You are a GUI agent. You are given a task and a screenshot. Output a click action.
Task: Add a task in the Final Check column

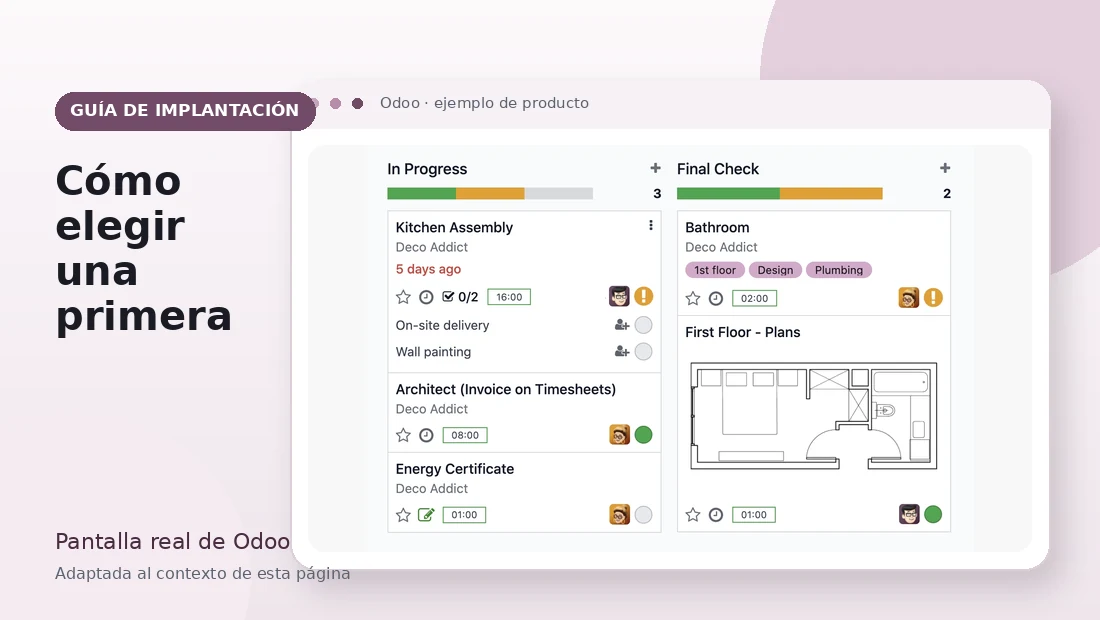tap(945, 168)
